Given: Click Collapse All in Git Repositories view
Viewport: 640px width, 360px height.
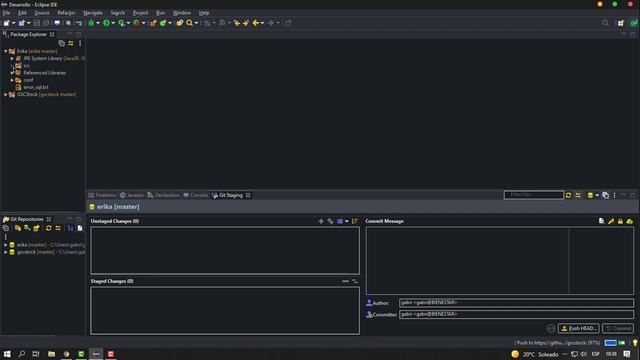Looking at the screenshot, I should 6,228.
